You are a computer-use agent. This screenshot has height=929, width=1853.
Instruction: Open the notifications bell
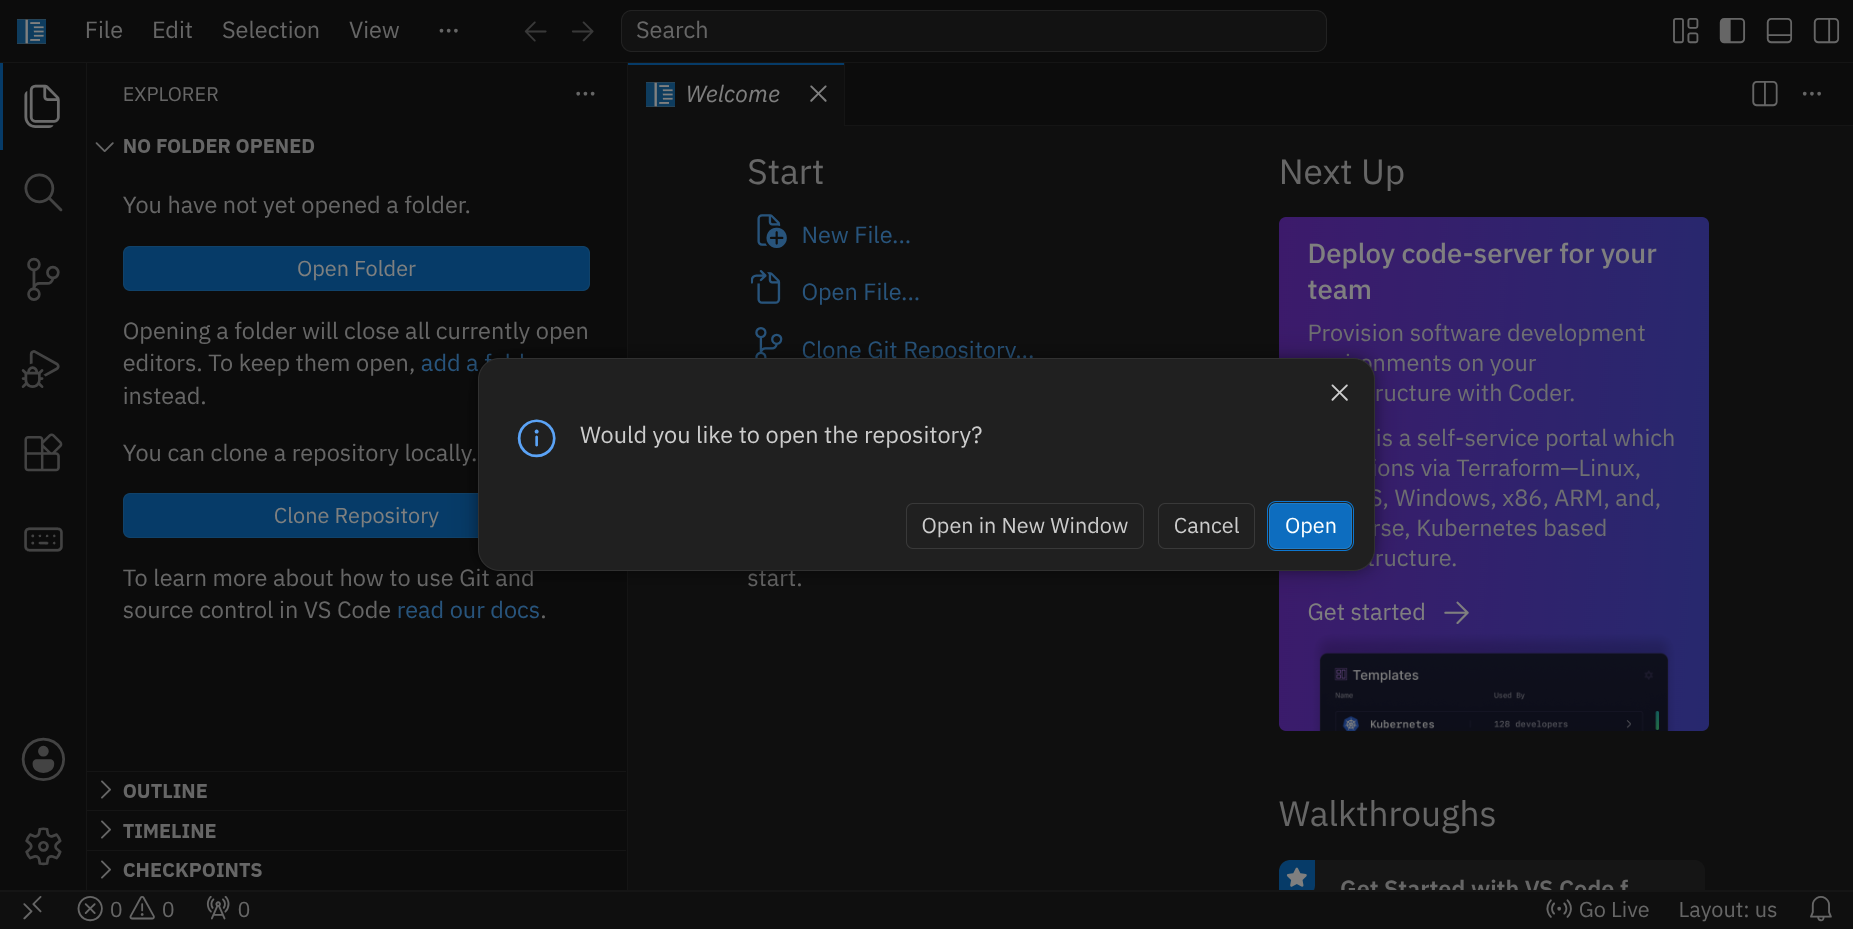(1821, 909)
